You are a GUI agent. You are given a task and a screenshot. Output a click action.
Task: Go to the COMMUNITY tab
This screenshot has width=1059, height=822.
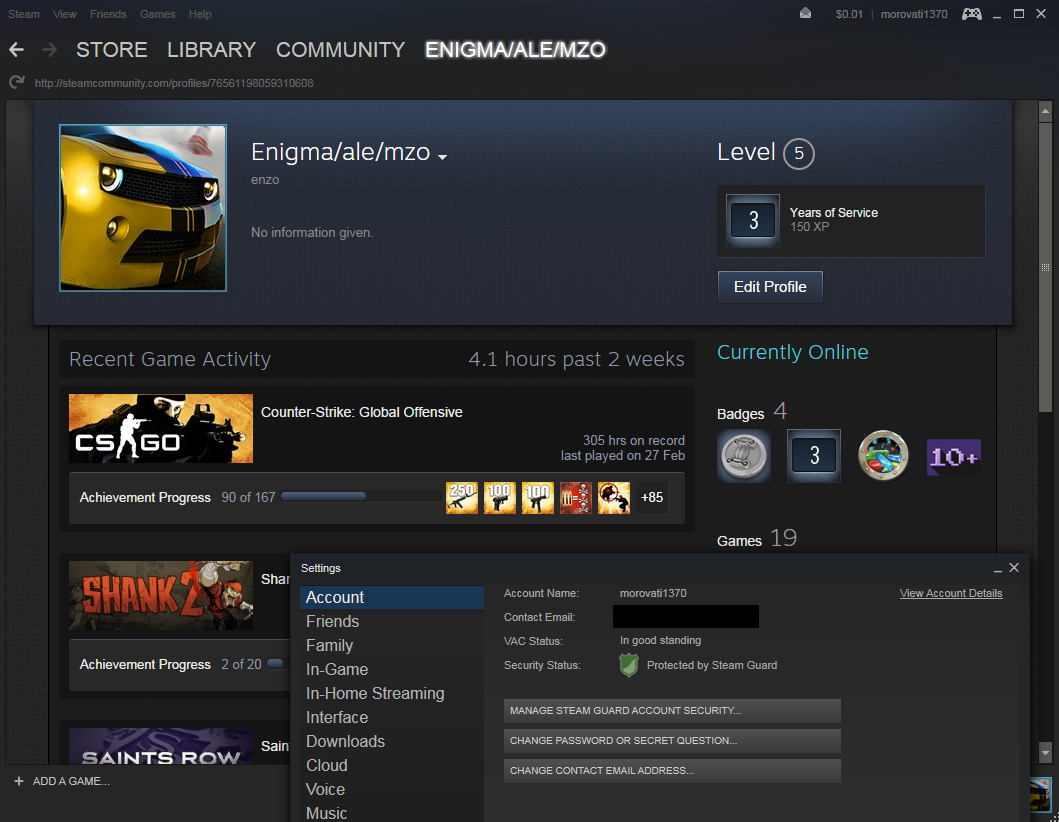pos(340,49)
